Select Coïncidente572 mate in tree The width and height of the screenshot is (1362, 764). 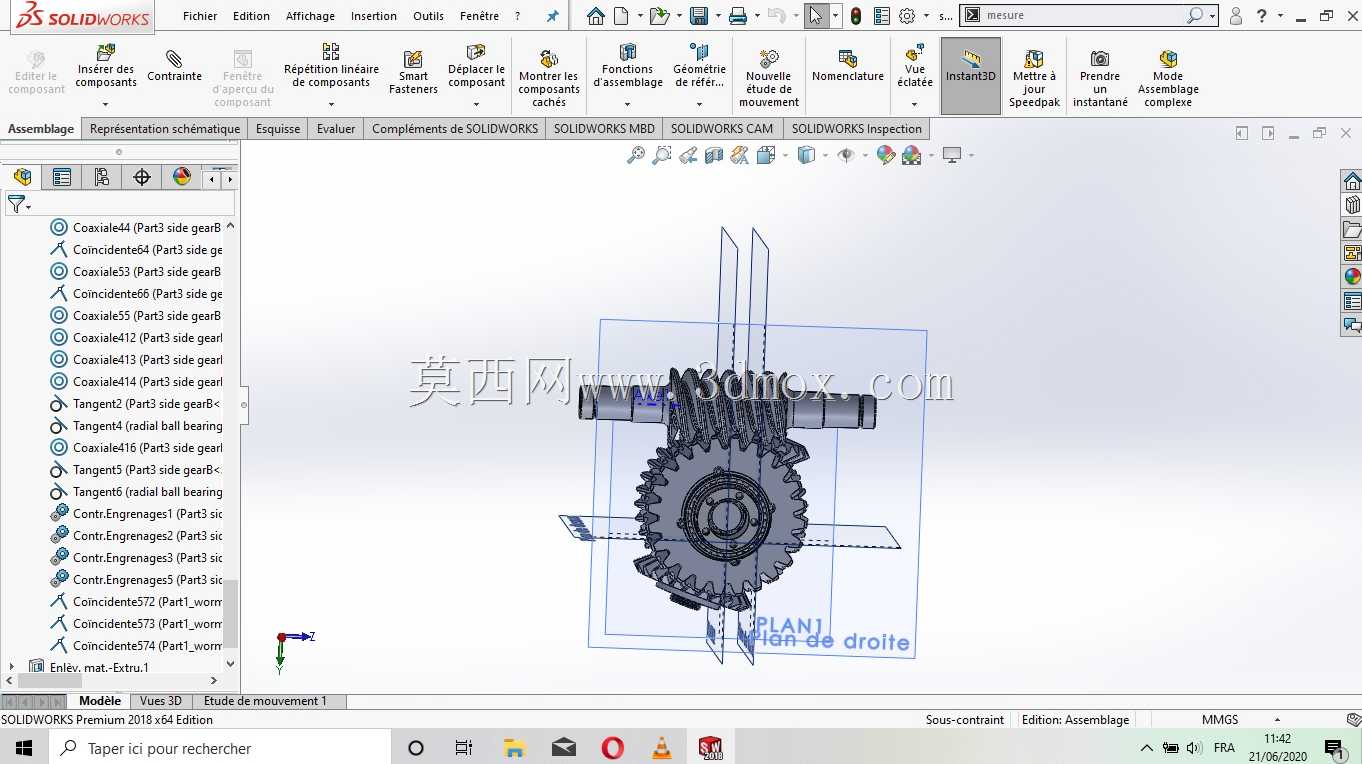[x=136, y=602]
